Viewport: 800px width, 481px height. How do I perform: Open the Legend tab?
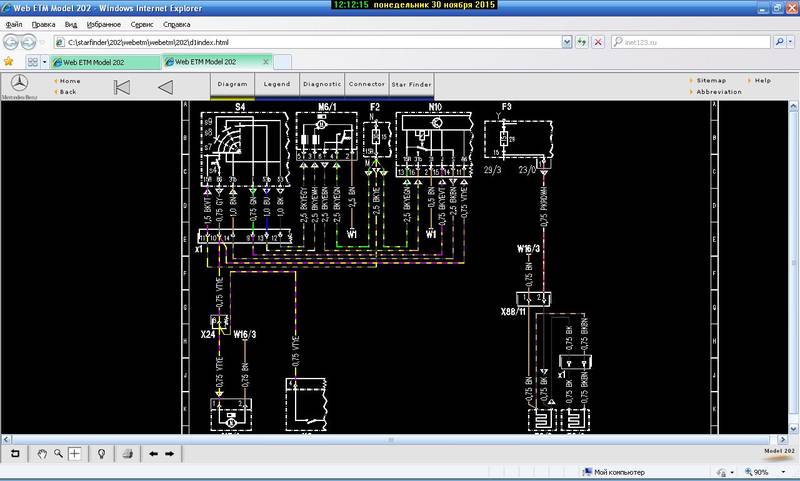tap(277, 85)
